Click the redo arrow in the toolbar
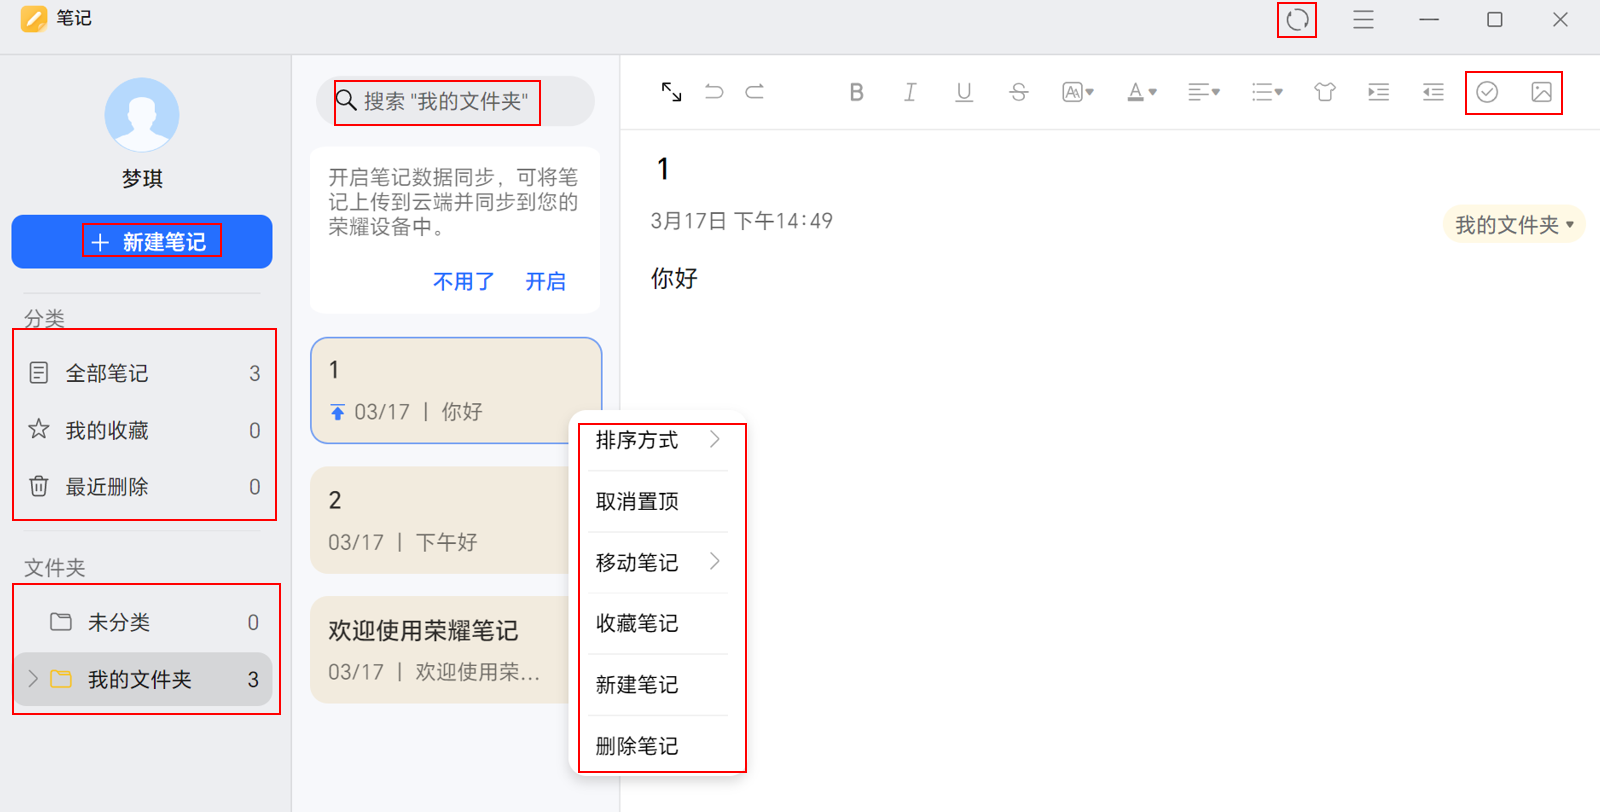 [755, 92]
